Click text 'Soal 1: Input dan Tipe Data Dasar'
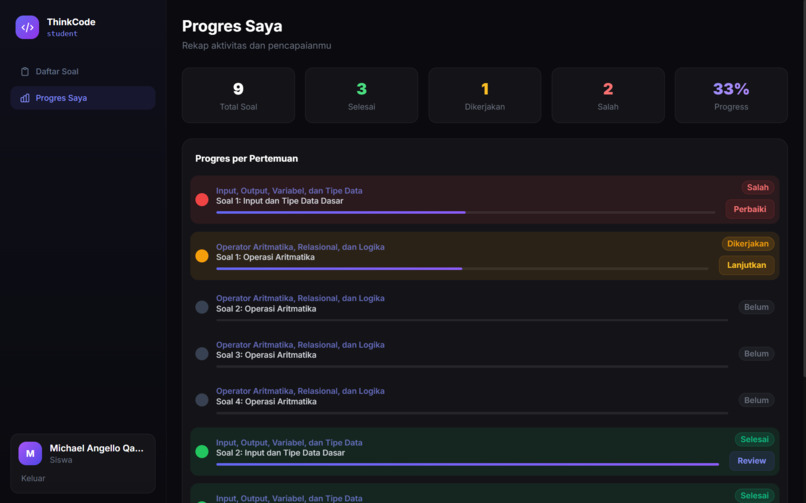 pyautogui.click(x=280, y=201)
